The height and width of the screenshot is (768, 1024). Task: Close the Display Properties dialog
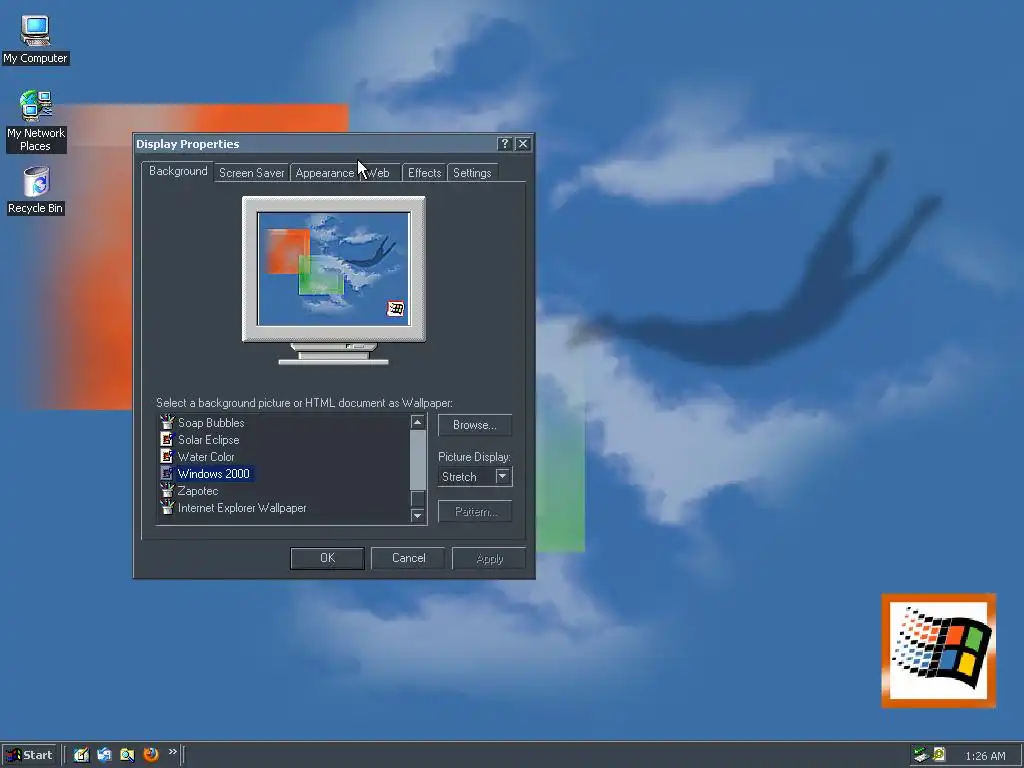(522, 144)
